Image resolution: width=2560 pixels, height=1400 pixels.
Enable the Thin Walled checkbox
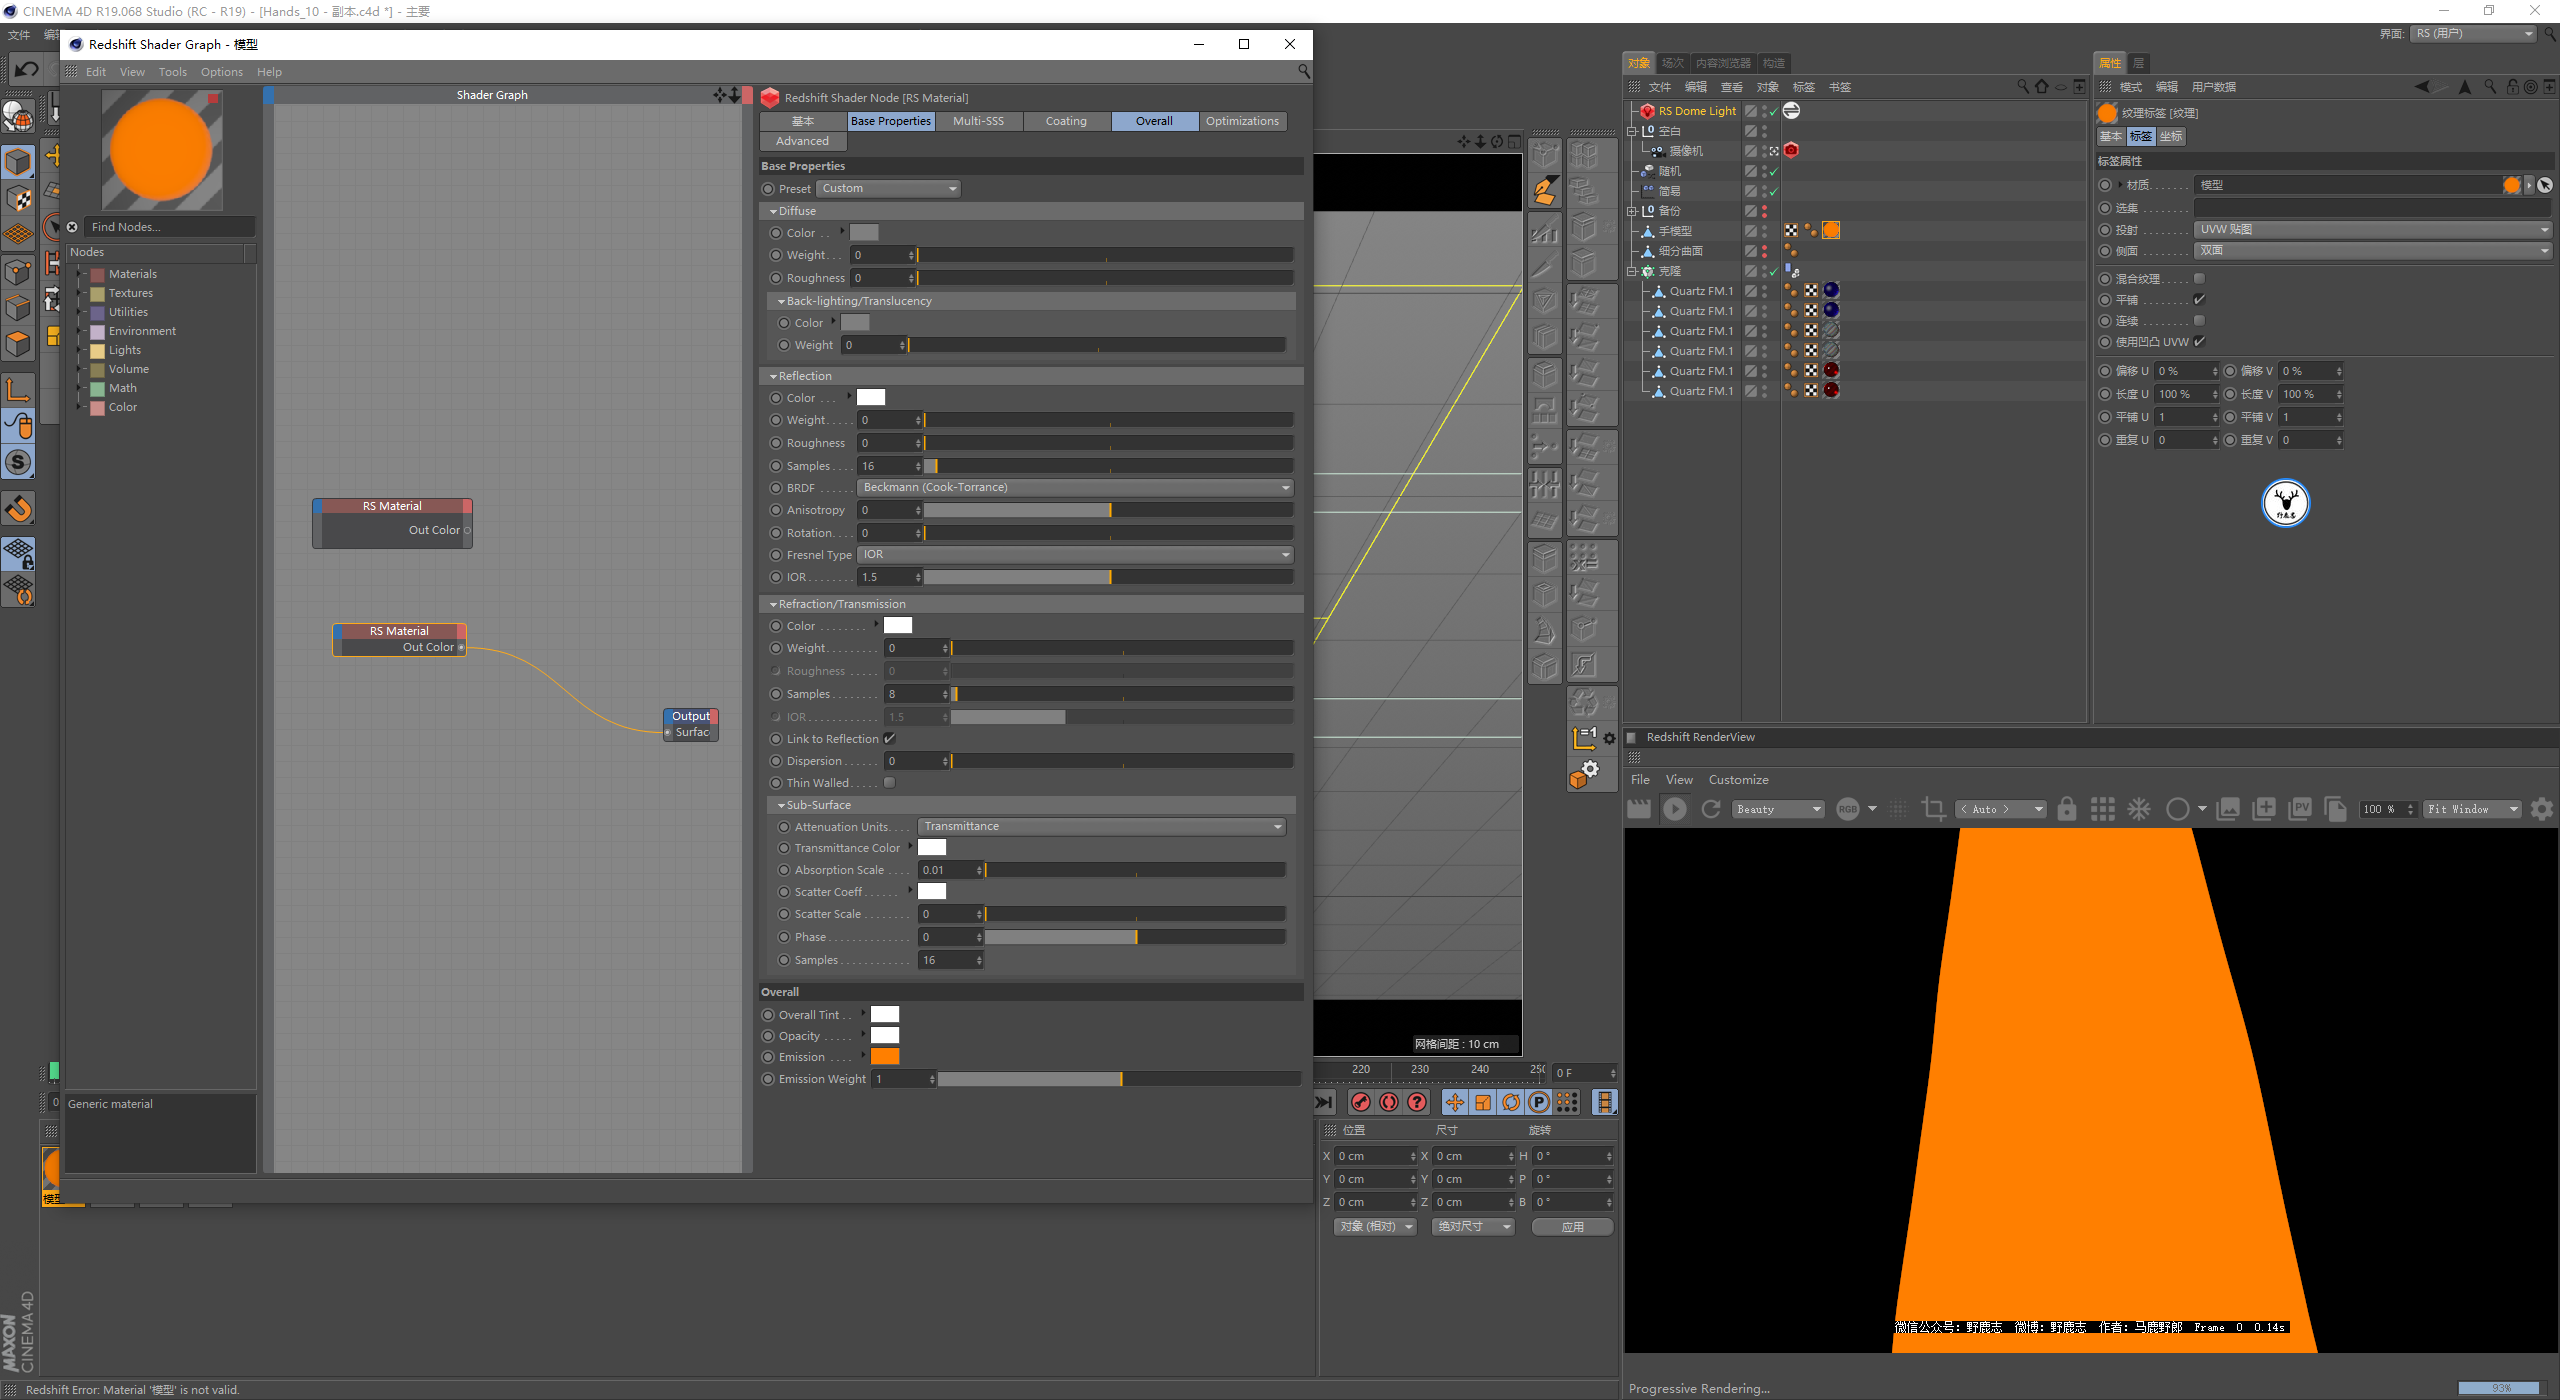pos(889,783)
